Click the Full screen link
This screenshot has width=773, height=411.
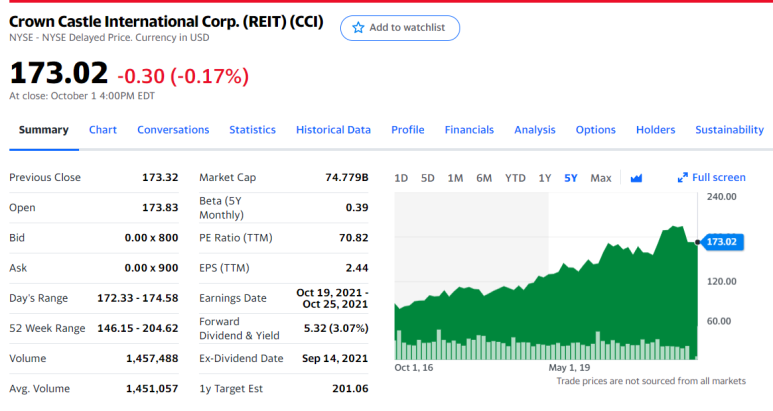click(711, 177)
